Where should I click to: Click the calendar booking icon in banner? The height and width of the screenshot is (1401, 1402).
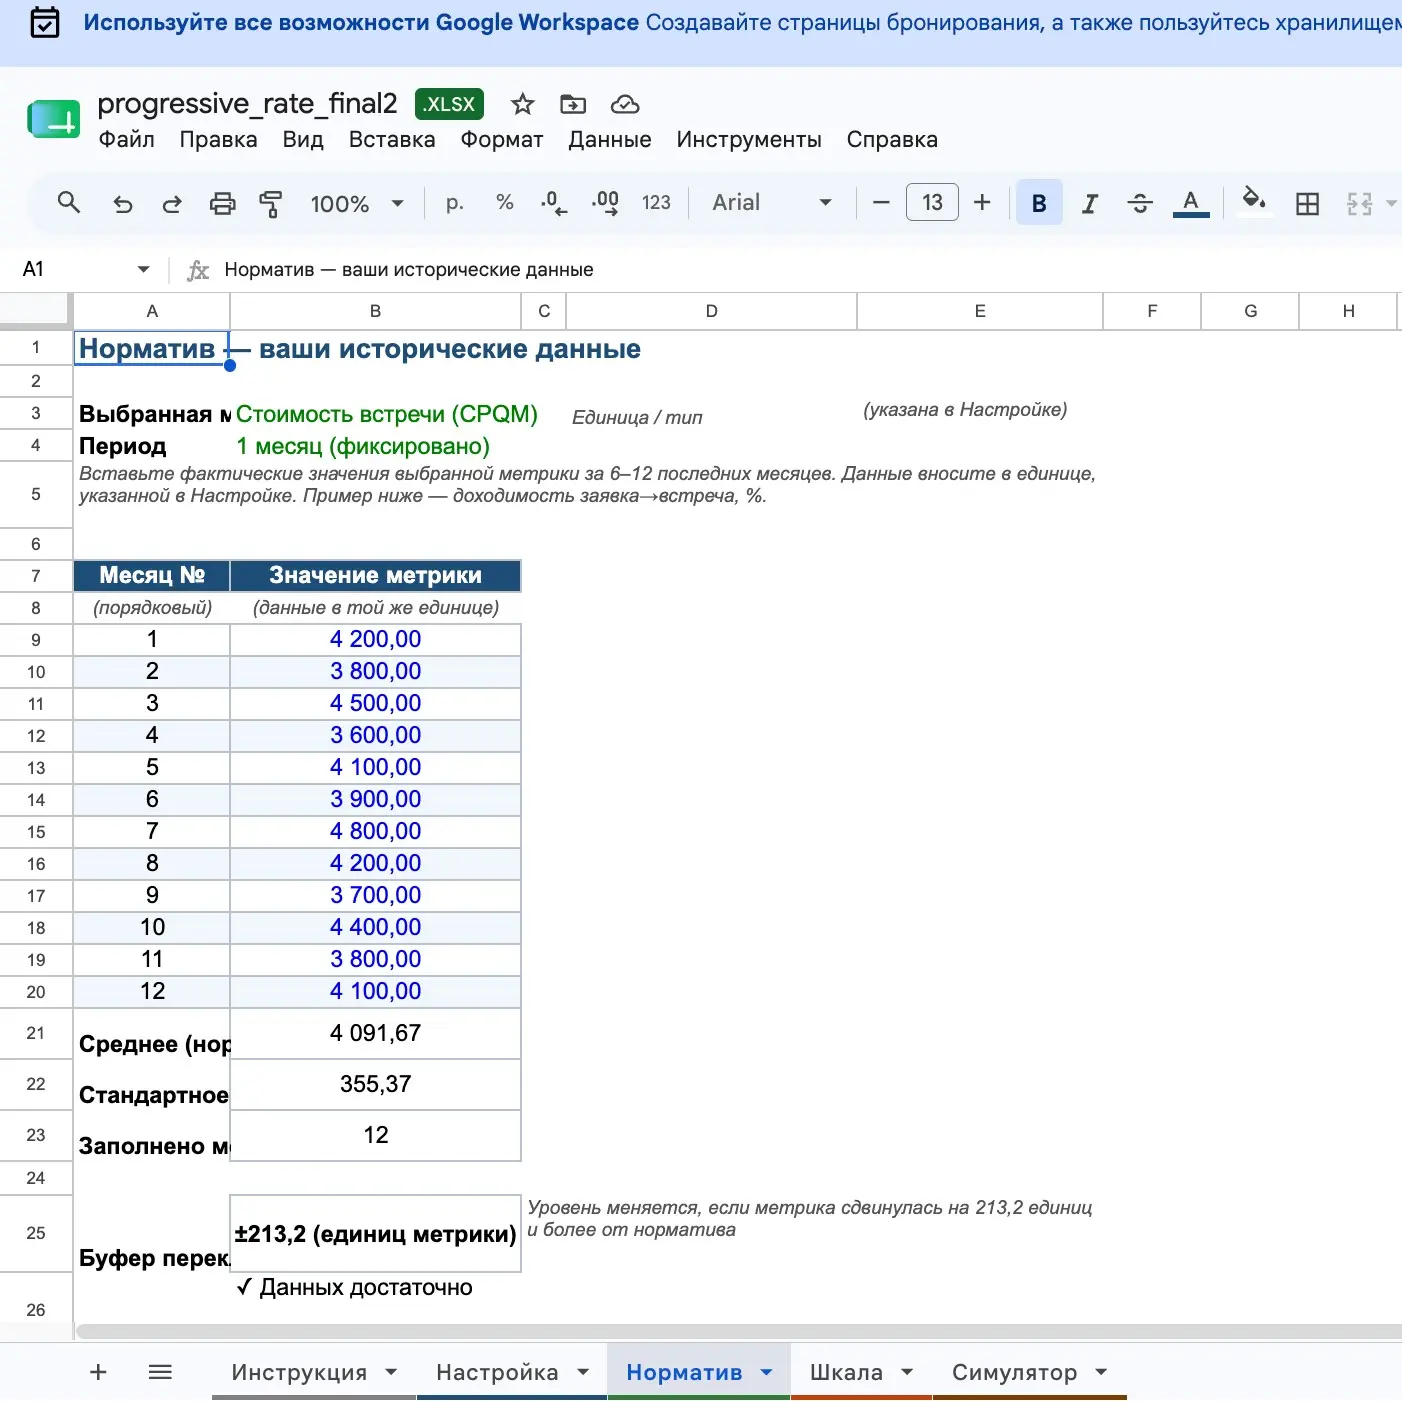45,22
